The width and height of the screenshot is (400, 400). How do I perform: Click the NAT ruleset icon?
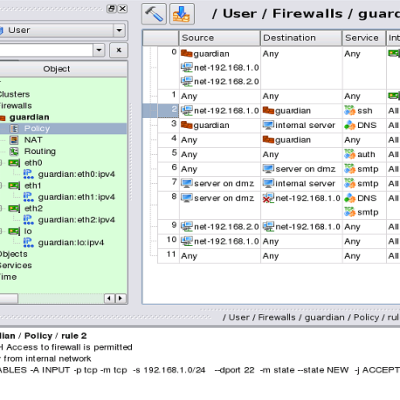coord(14,140)
